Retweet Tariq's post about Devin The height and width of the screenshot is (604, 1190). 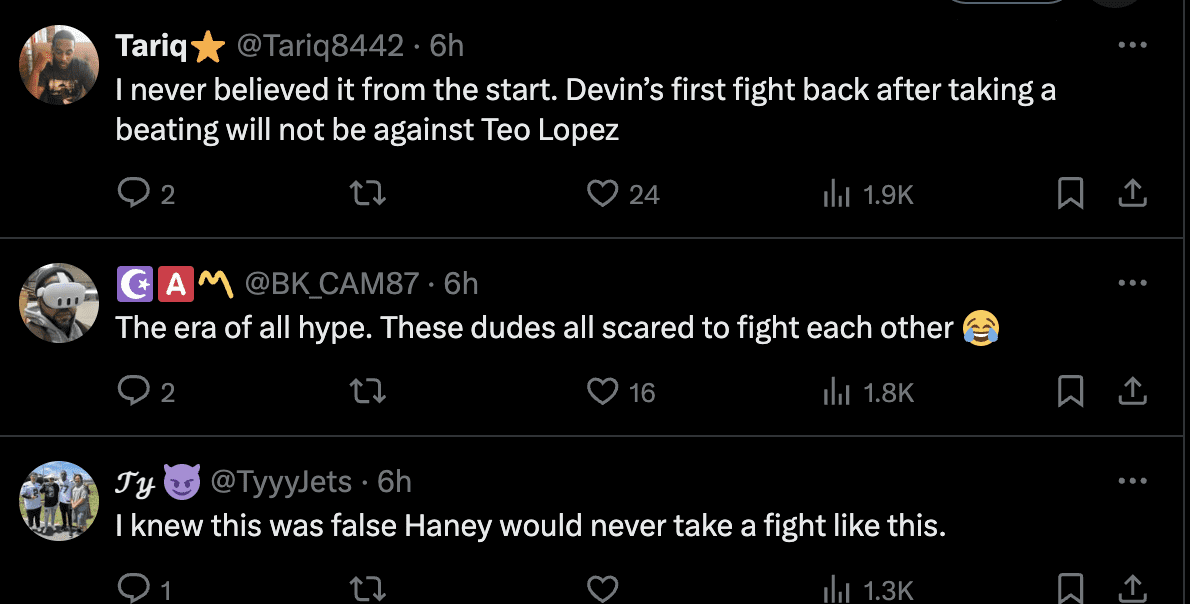[x=372, y=194]
